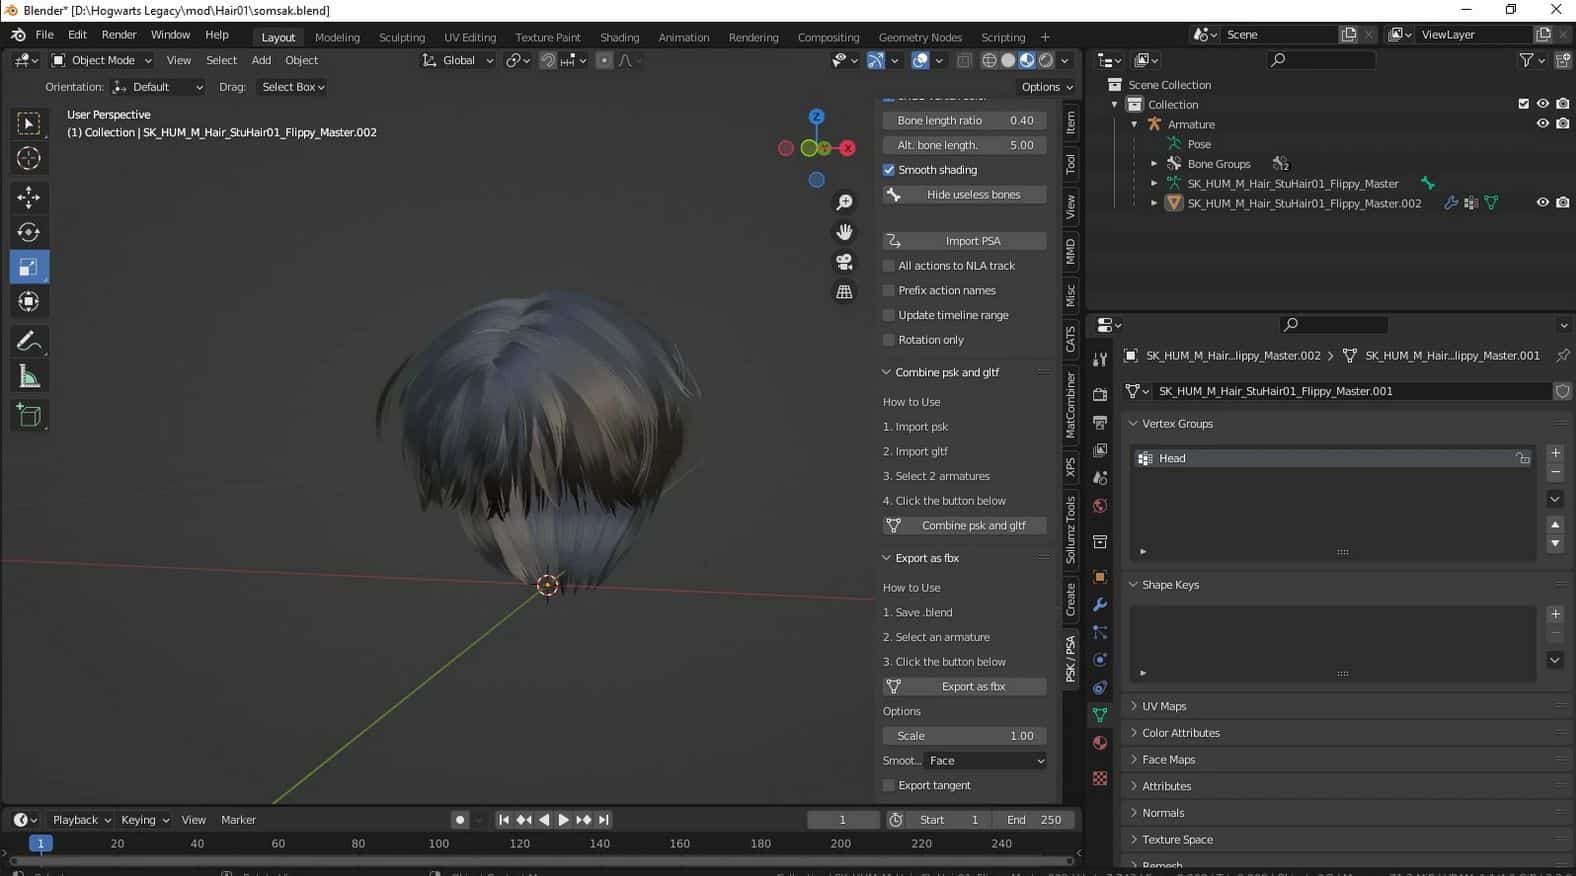Adjust the Alt. bone length field
The image size is (1576, 876).
point(965,145)
